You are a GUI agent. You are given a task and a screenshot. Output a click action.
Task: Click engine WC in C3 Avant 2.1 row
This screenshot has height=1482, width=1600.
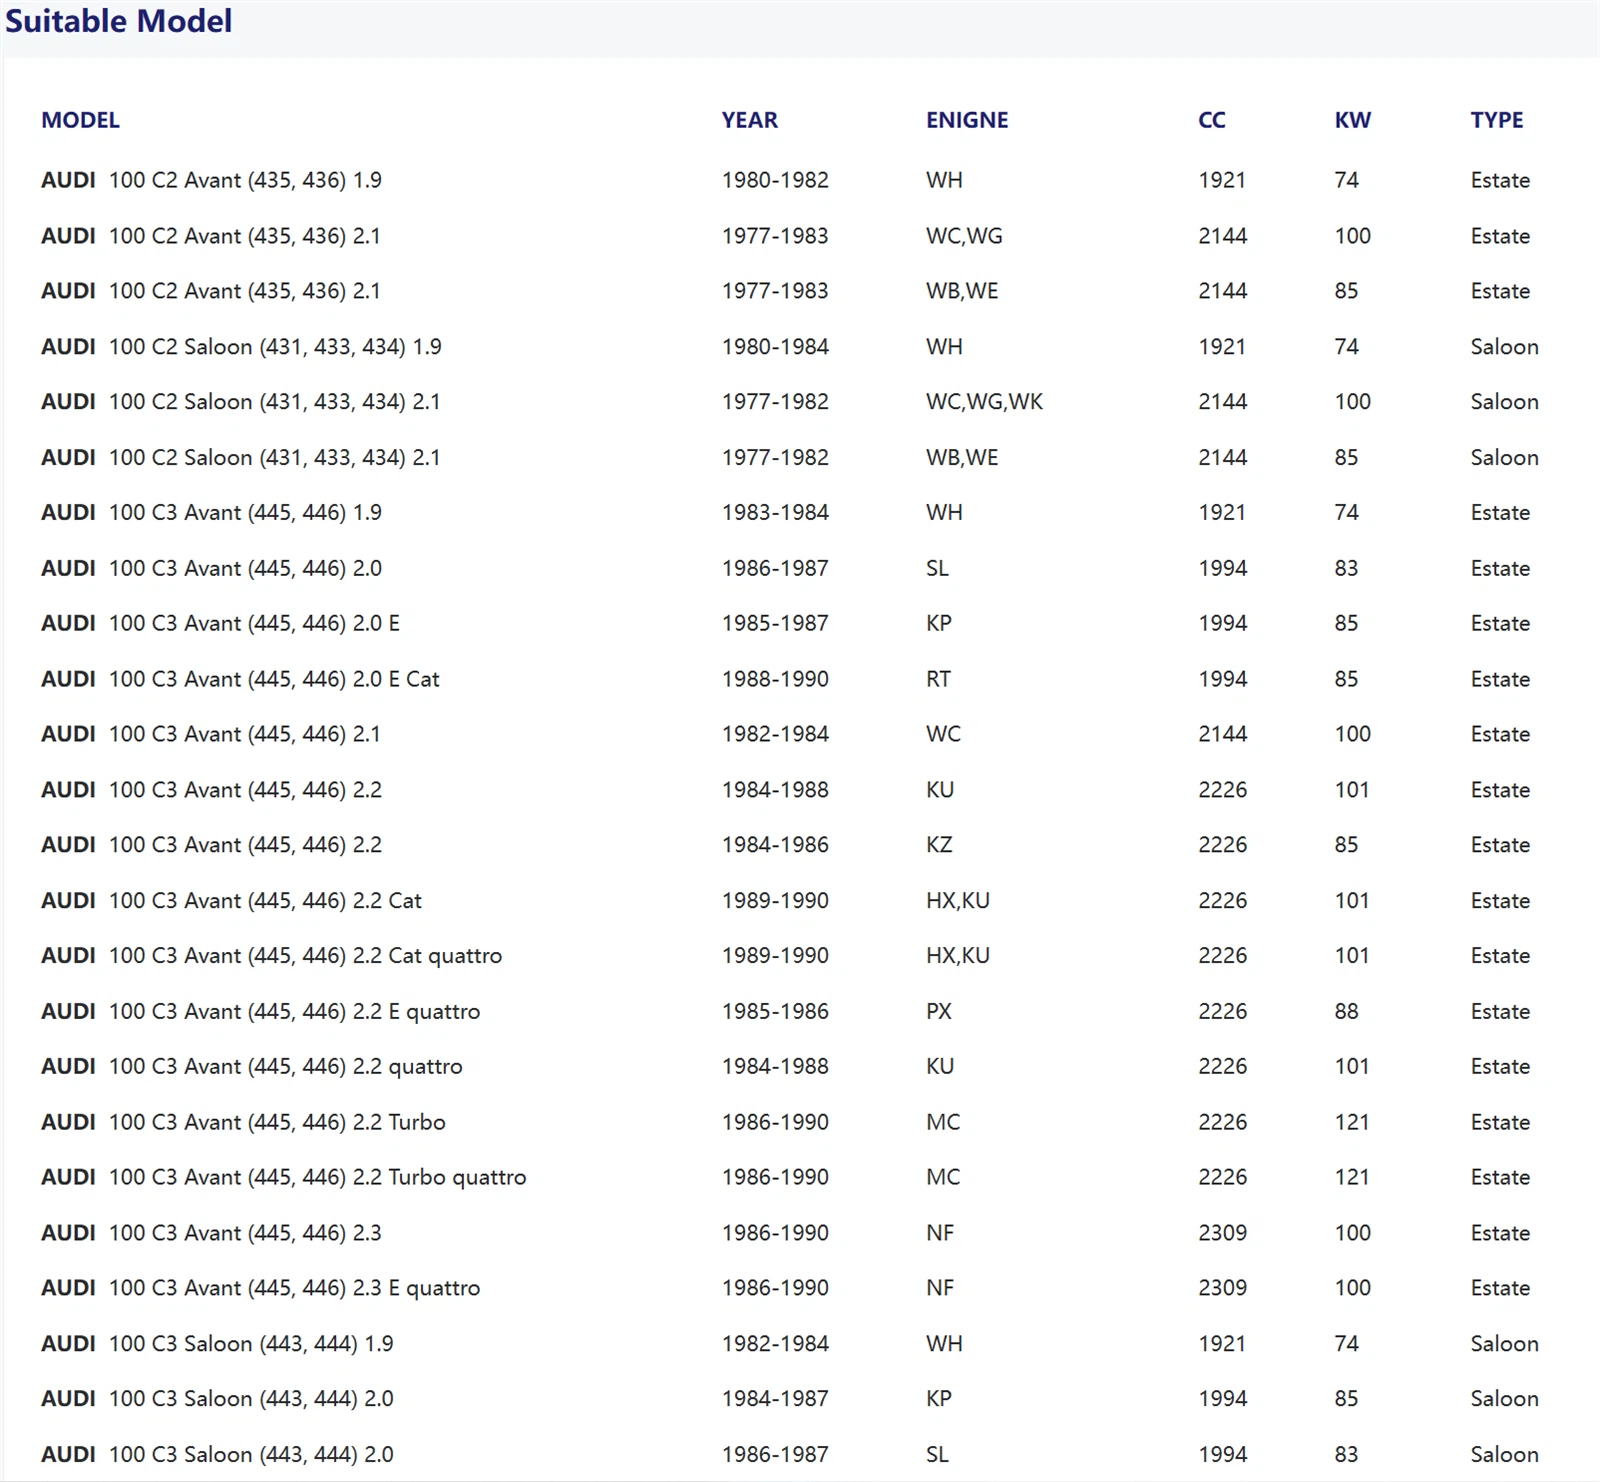(943, 734)
